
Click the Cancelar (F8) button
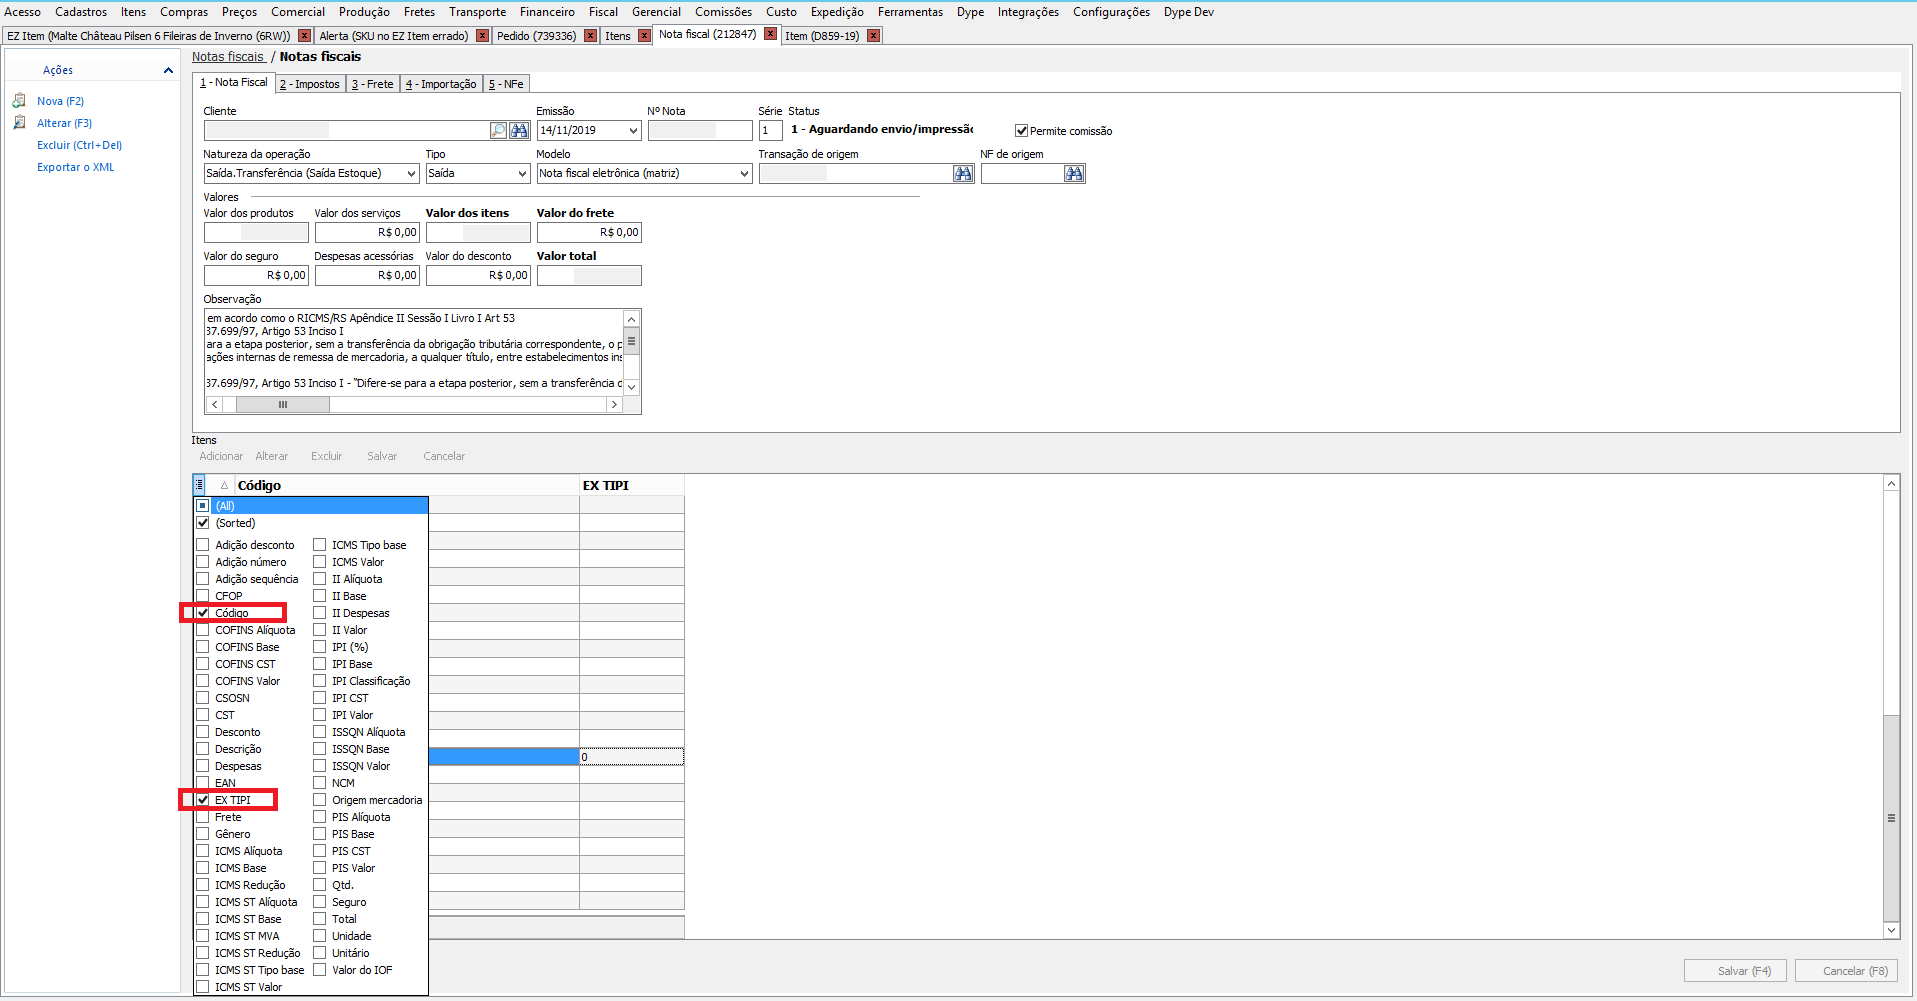1847,971
